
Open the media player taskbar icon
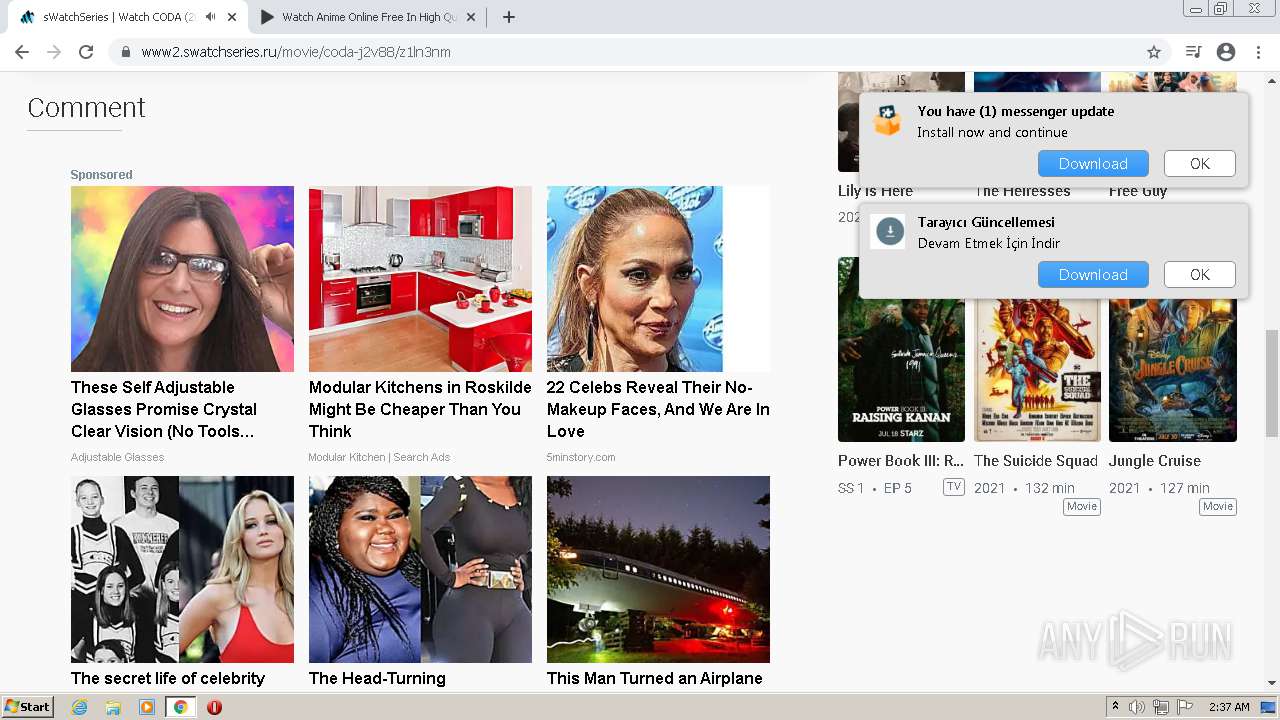(147, 707)
